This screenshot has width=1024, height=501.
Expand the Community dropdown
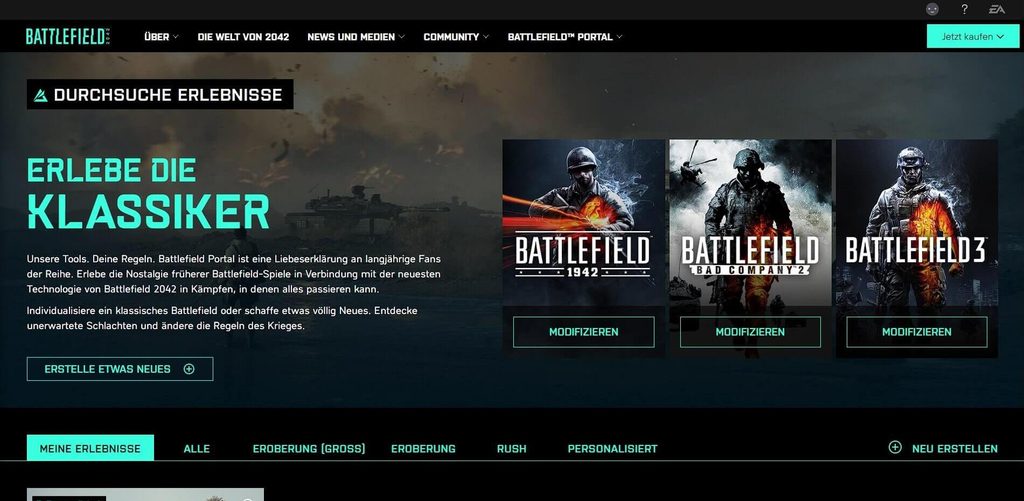456,37
